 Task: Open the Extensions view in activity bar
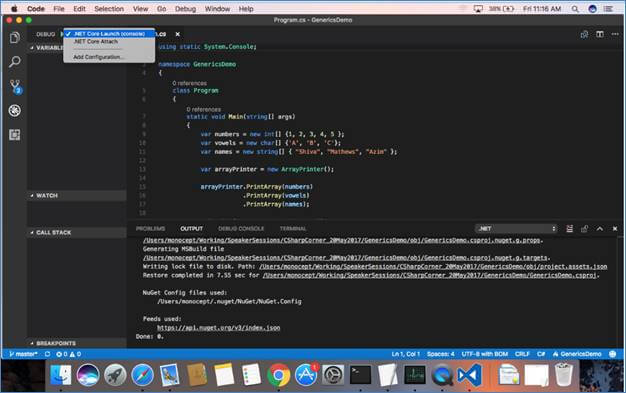(15, 135)
